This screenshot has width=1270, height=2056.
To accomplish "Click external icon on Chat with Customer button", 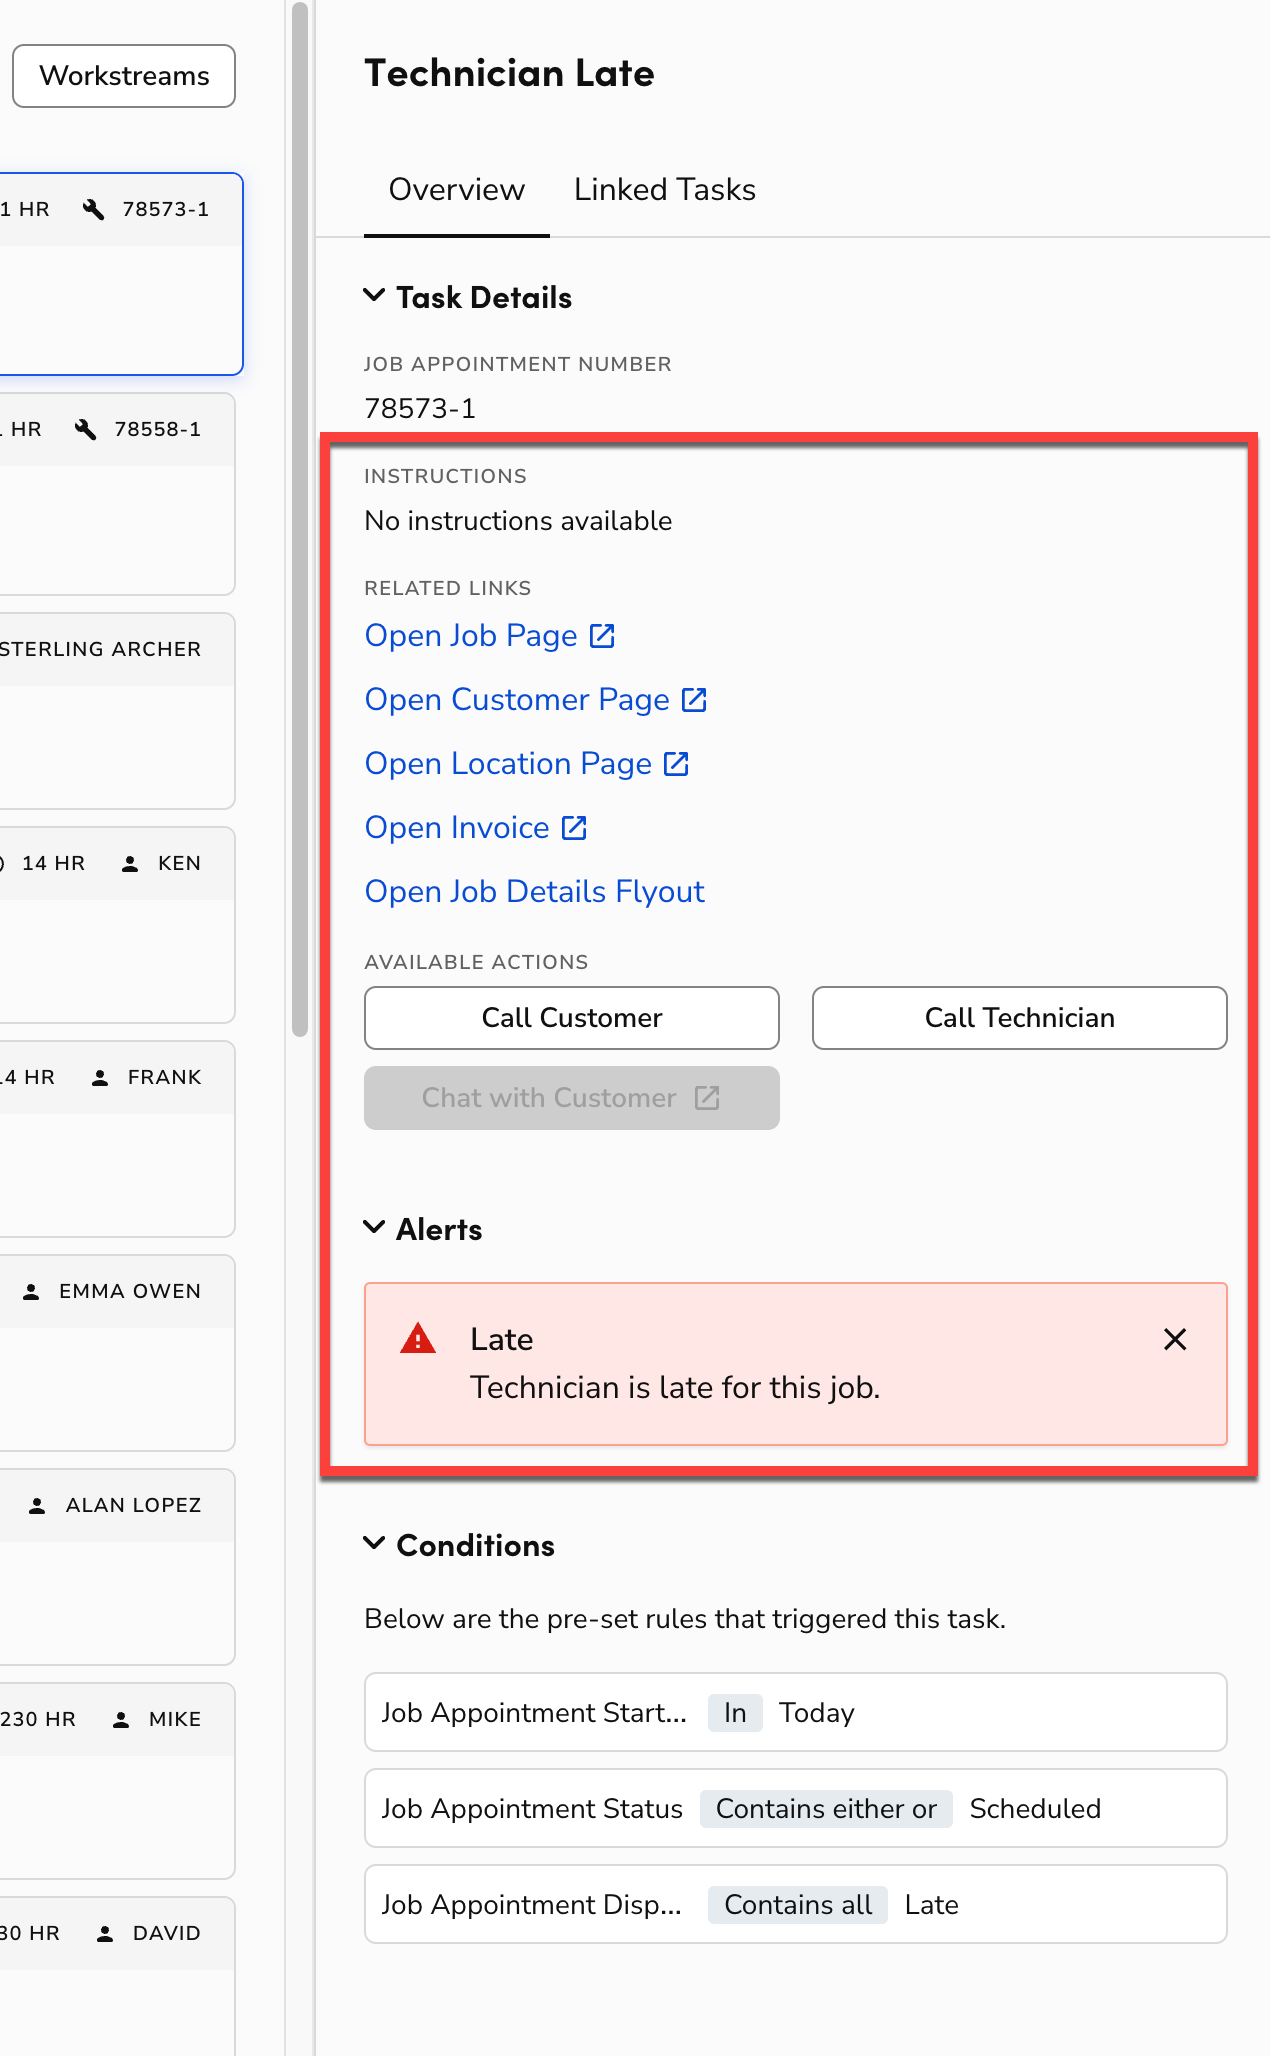I will pyautogui.click(x=707, y=1098).
